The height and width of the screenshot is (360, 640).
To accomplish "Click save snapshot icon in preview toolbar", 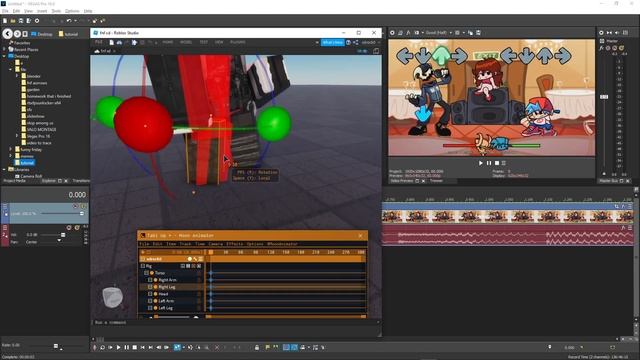I will pyautogui.click(x=478, y=33).
